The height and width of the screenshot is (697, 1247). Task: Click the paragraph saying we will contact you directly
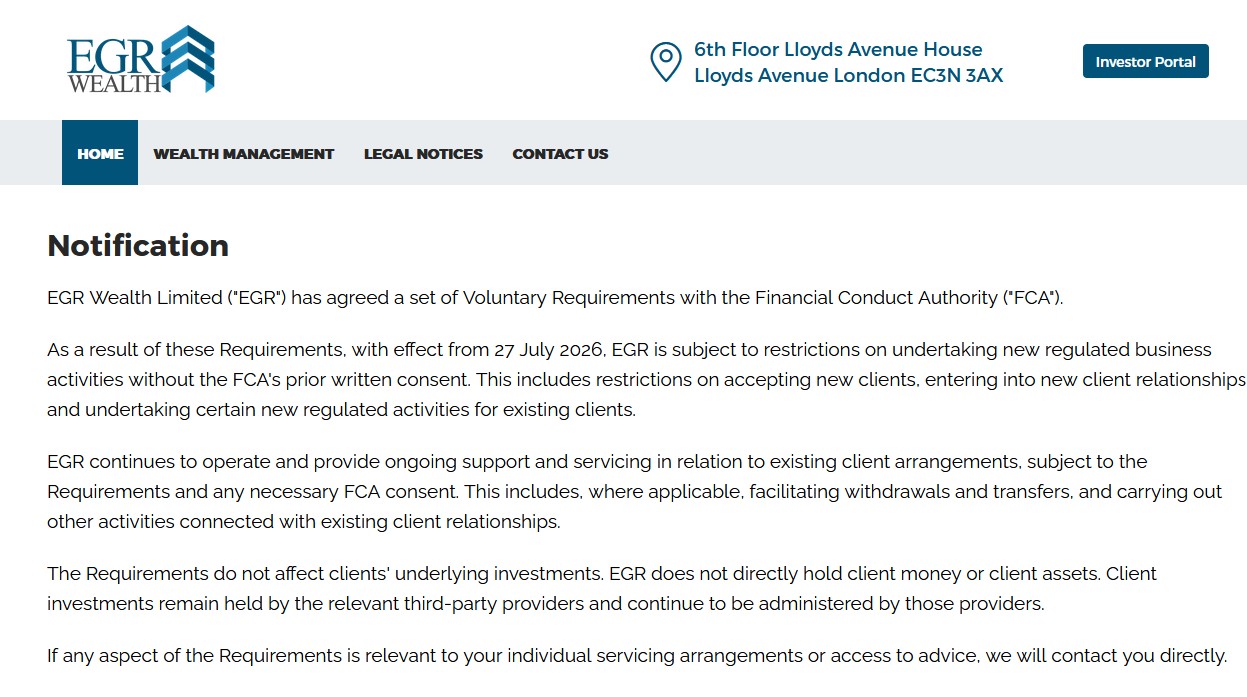point(637,656)
